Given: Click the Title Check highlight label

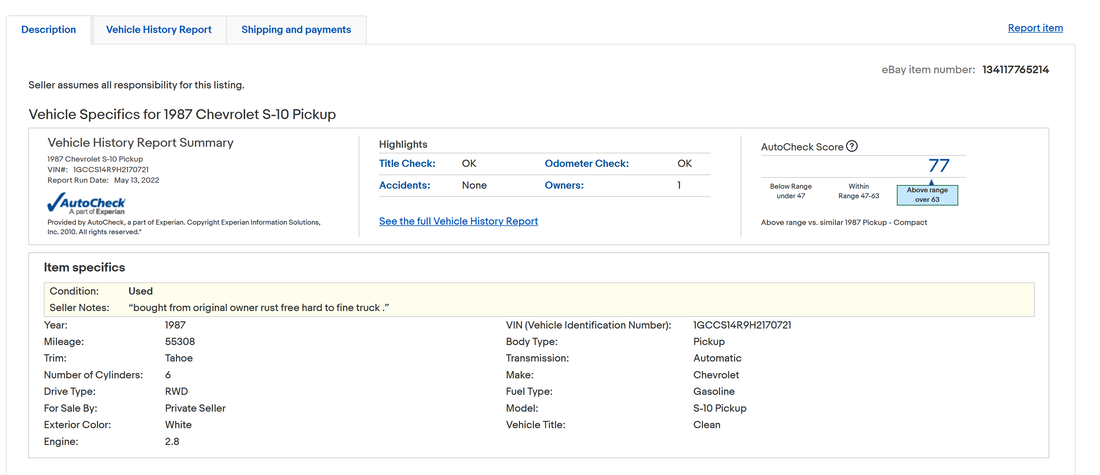Looking at the screenshot, I should tap(408, 163).
